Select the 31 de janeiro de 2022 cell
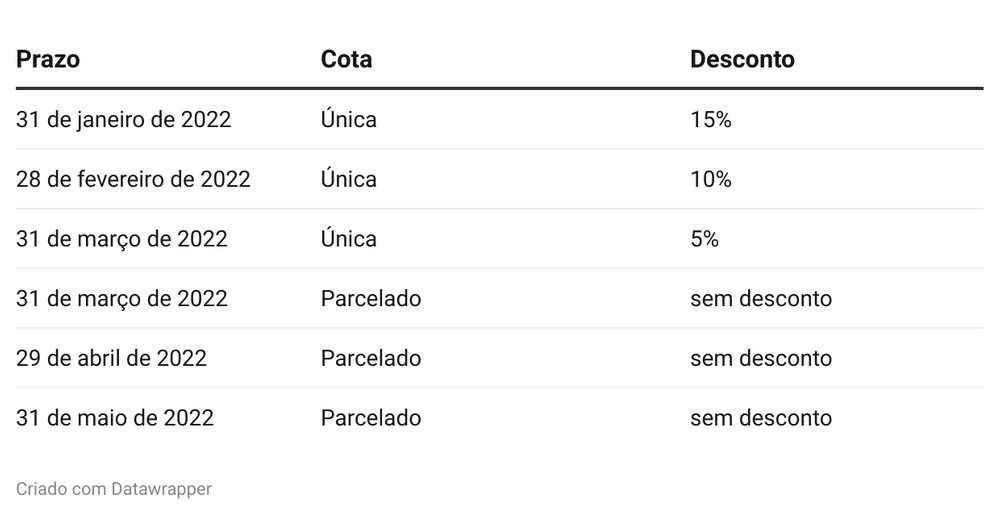Screen dimensions: 1000x516 click(x=124, y=120)
